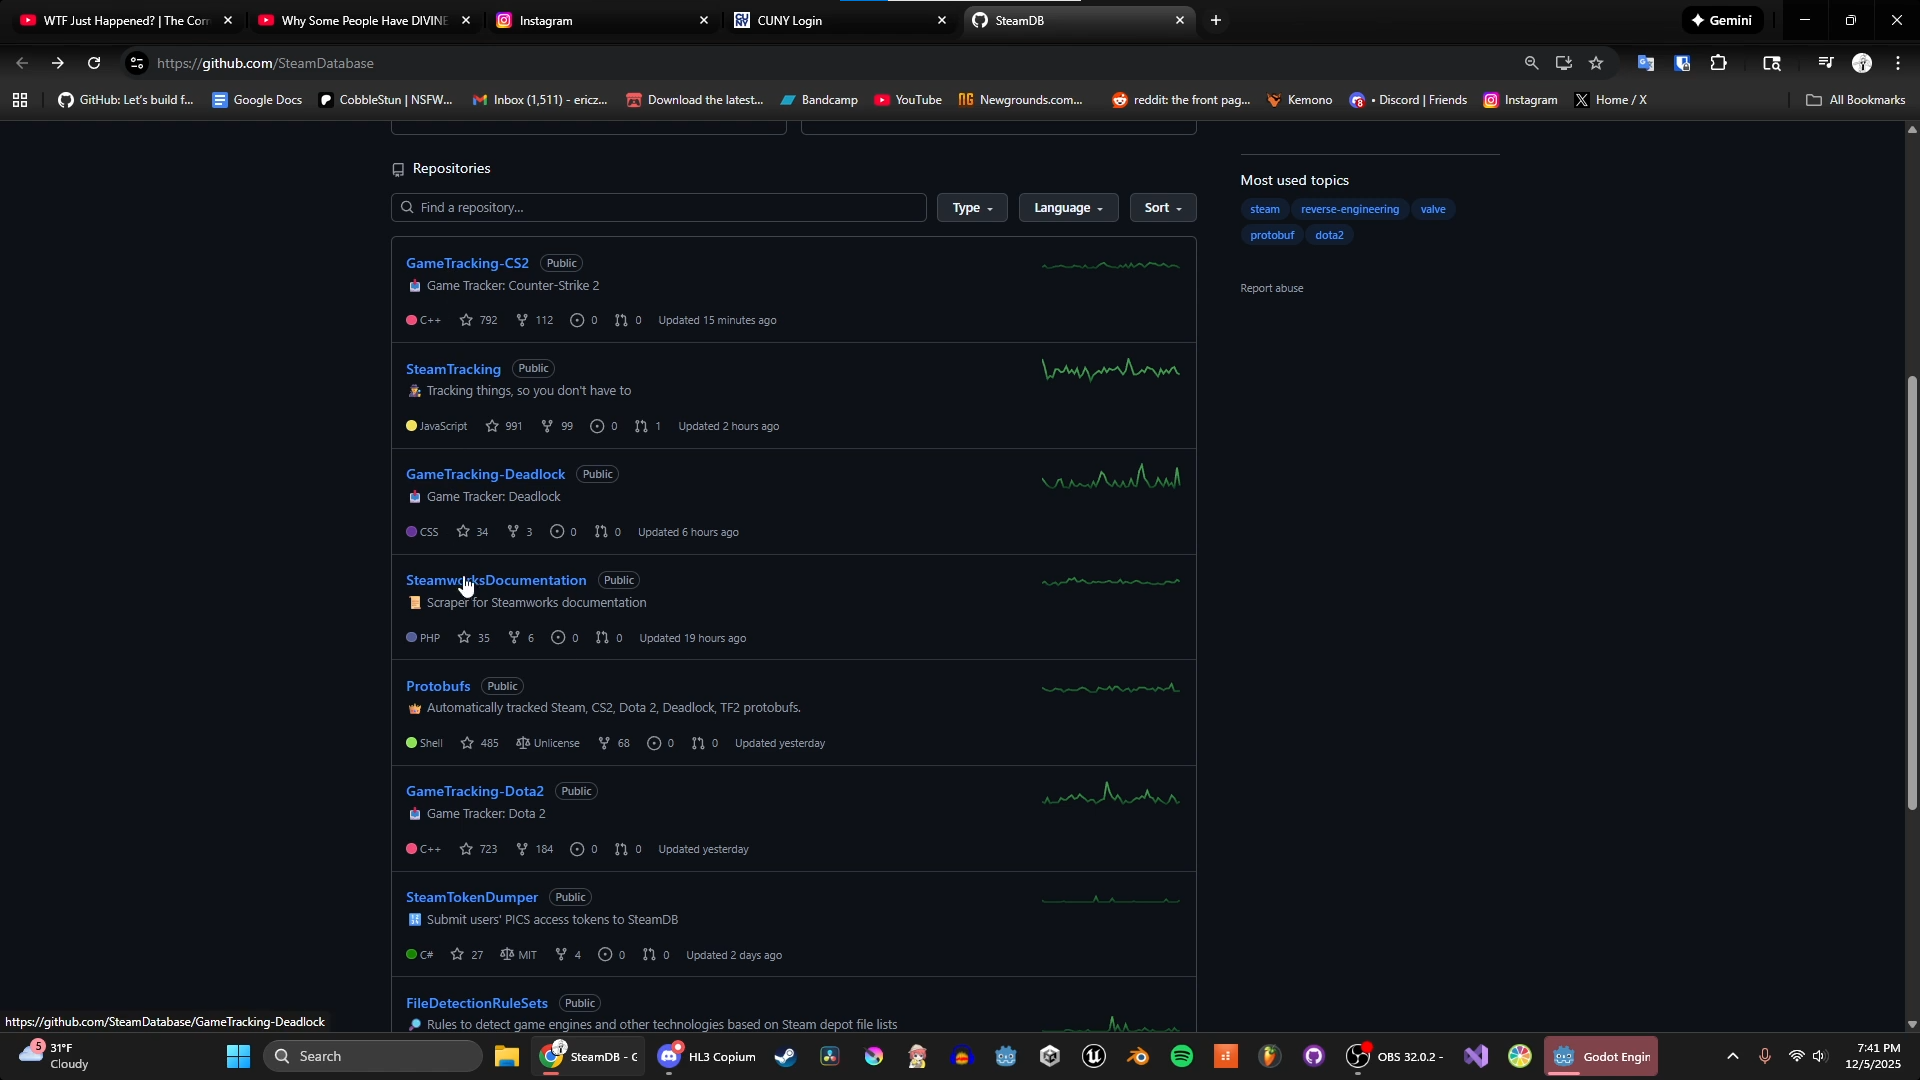This screenshot has height=1080, width=1920.
Task: Expand the Type filter dropdown
Action: [972, 208]
